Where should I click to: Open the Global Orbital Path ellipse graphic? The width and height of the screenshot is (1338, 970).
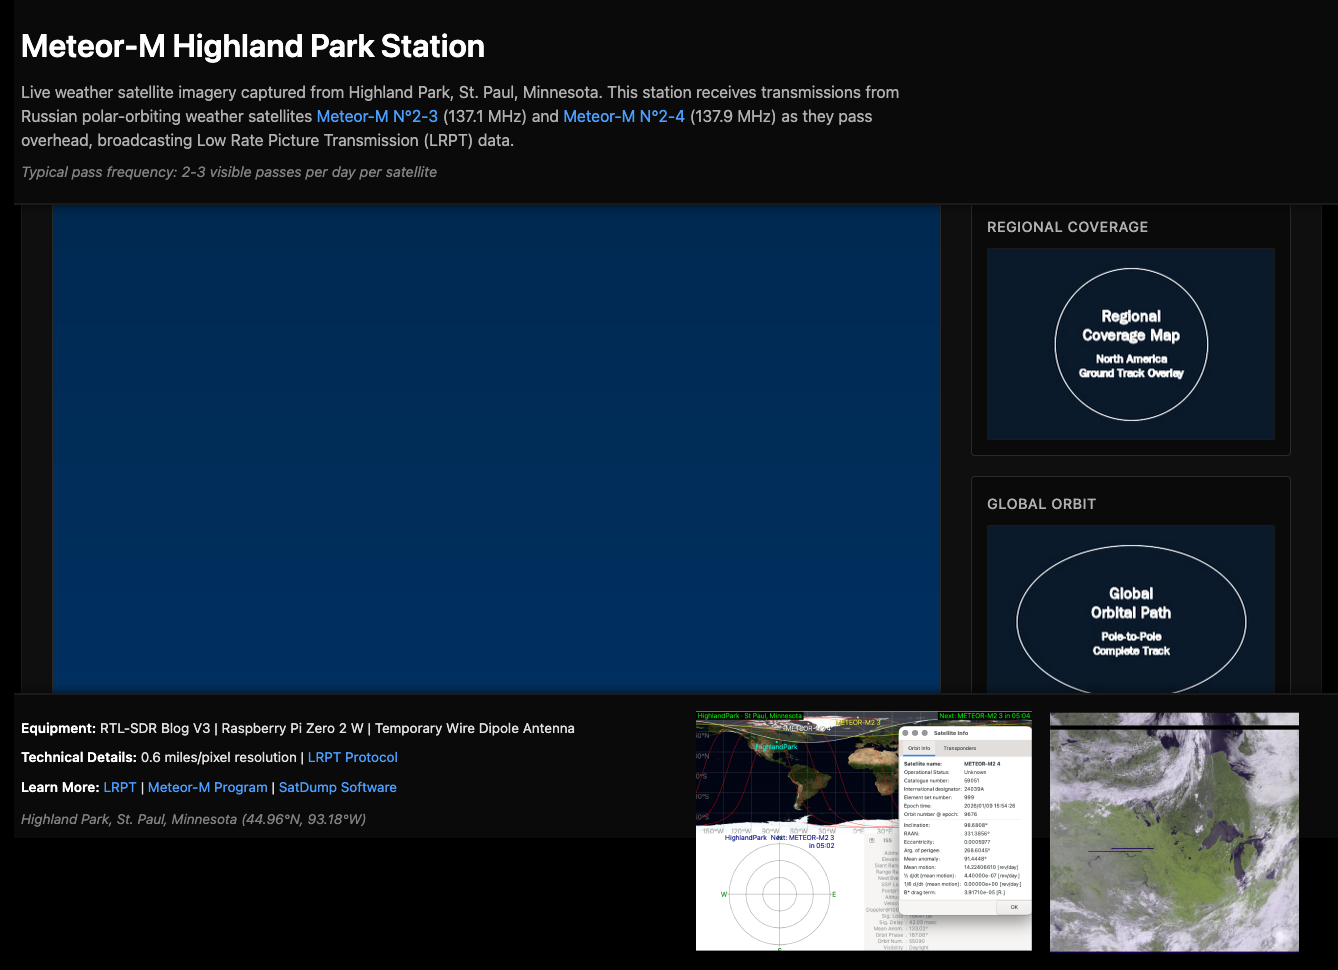(x=1131, y=620)
